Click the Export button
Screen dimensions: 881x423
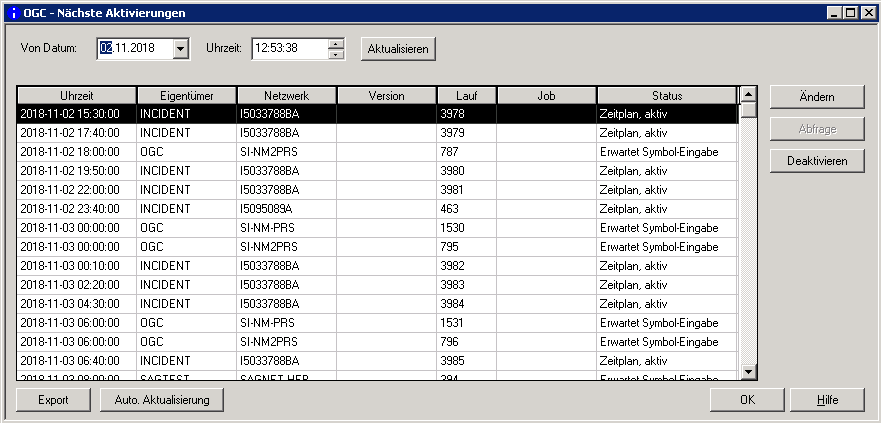[53, 400]
